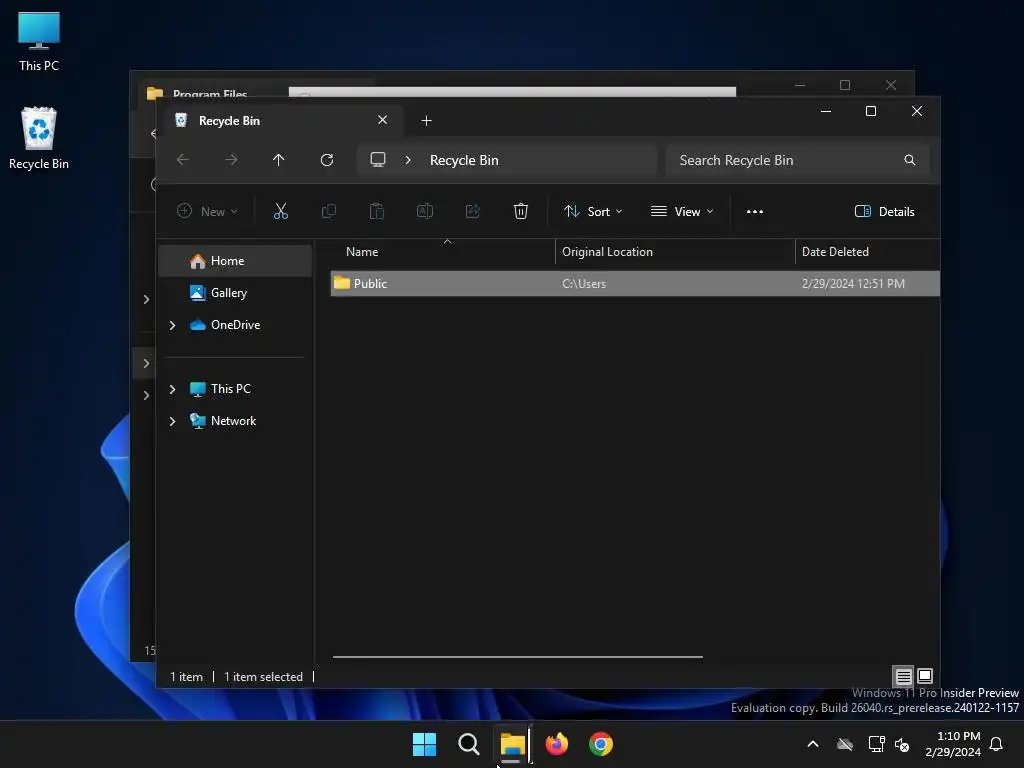Expand Network in the navigation pane
This screenshot has width=1024, height=768.
pyautogui.click(x=172, y=421)
